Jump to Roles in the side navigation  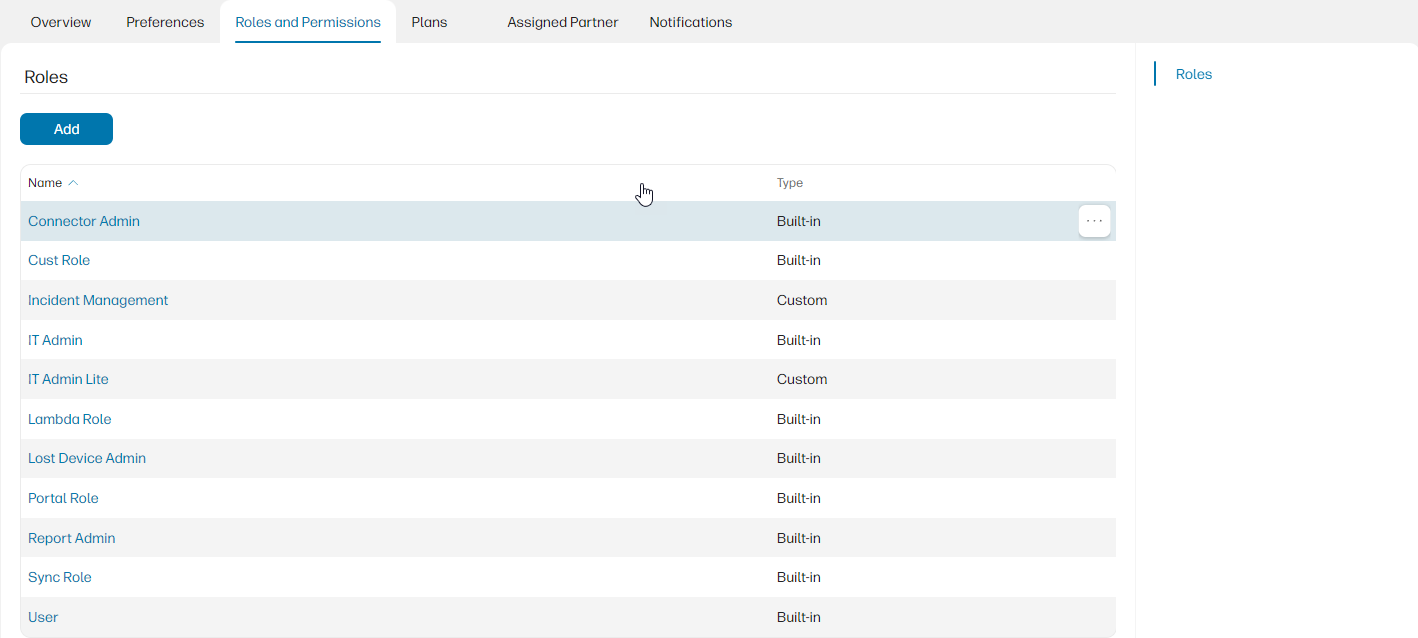(1193, 74)
